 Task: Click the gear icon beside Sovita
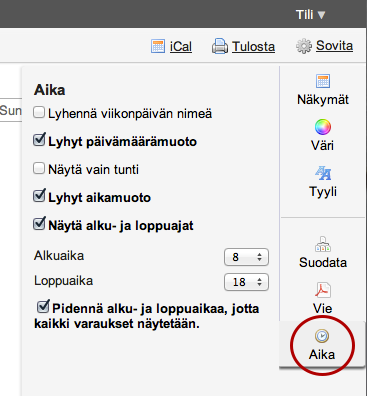[304, 46]
